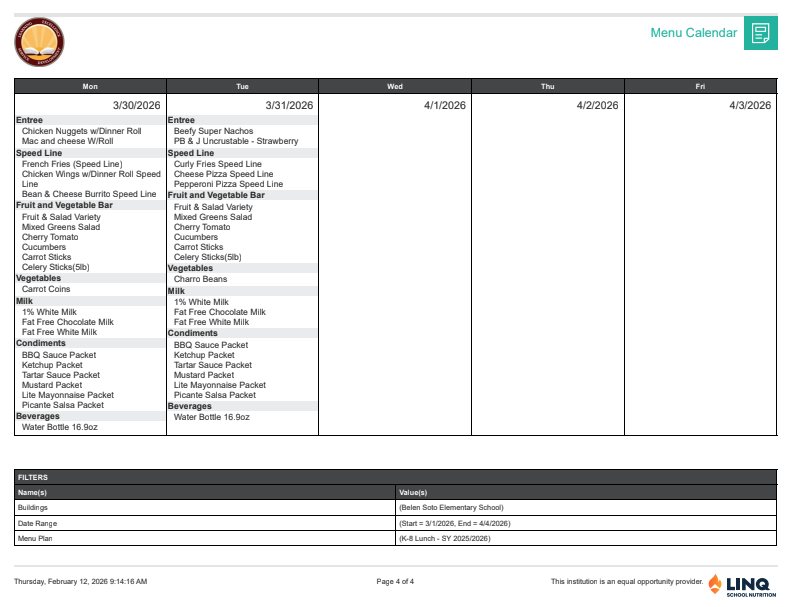Click the Menu Calendar document icon

(760, 34)
